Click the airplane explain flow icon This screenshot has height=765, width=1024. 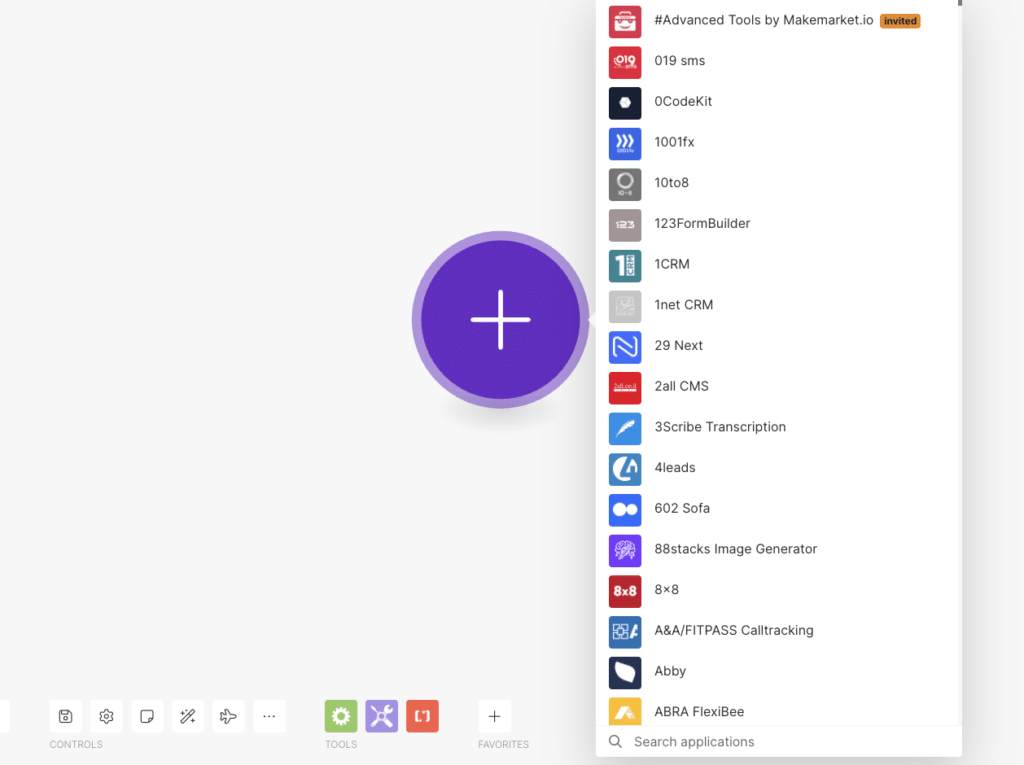(228, 716)
